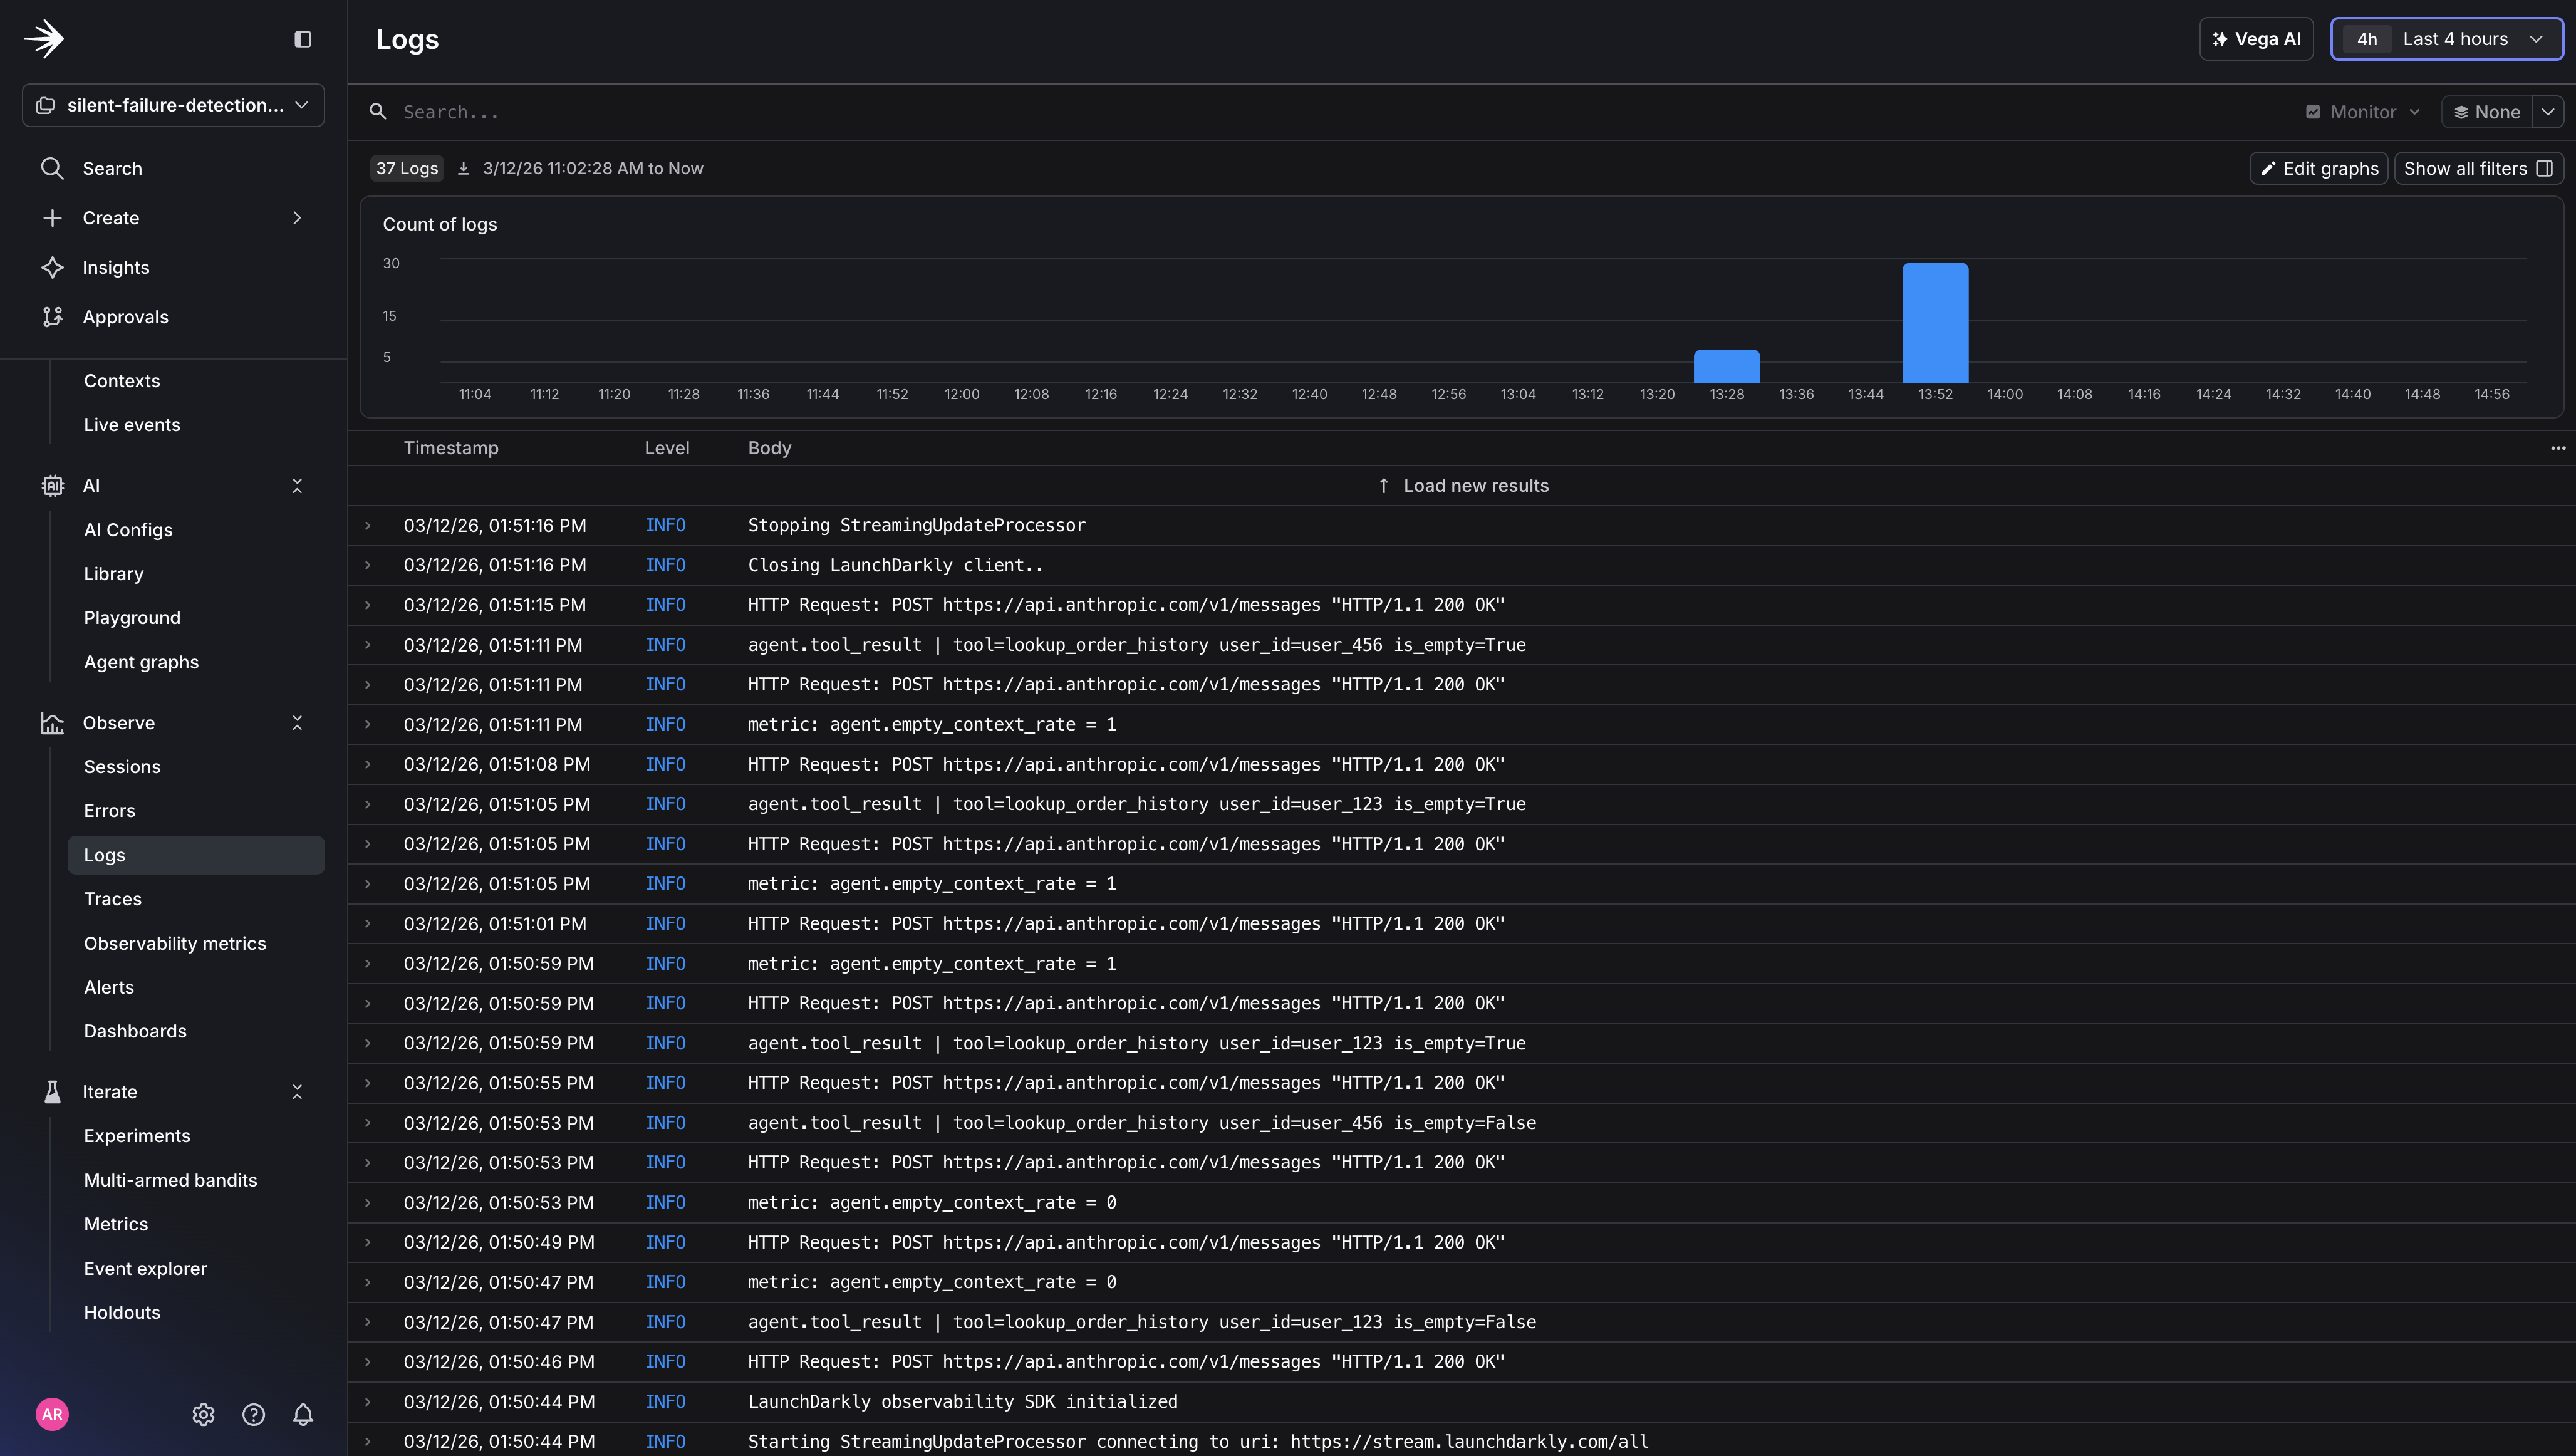This screenshot has width=2576, height=1456.
Task: Open the Search page from the sidebar
Action: (x=111, y=168)
